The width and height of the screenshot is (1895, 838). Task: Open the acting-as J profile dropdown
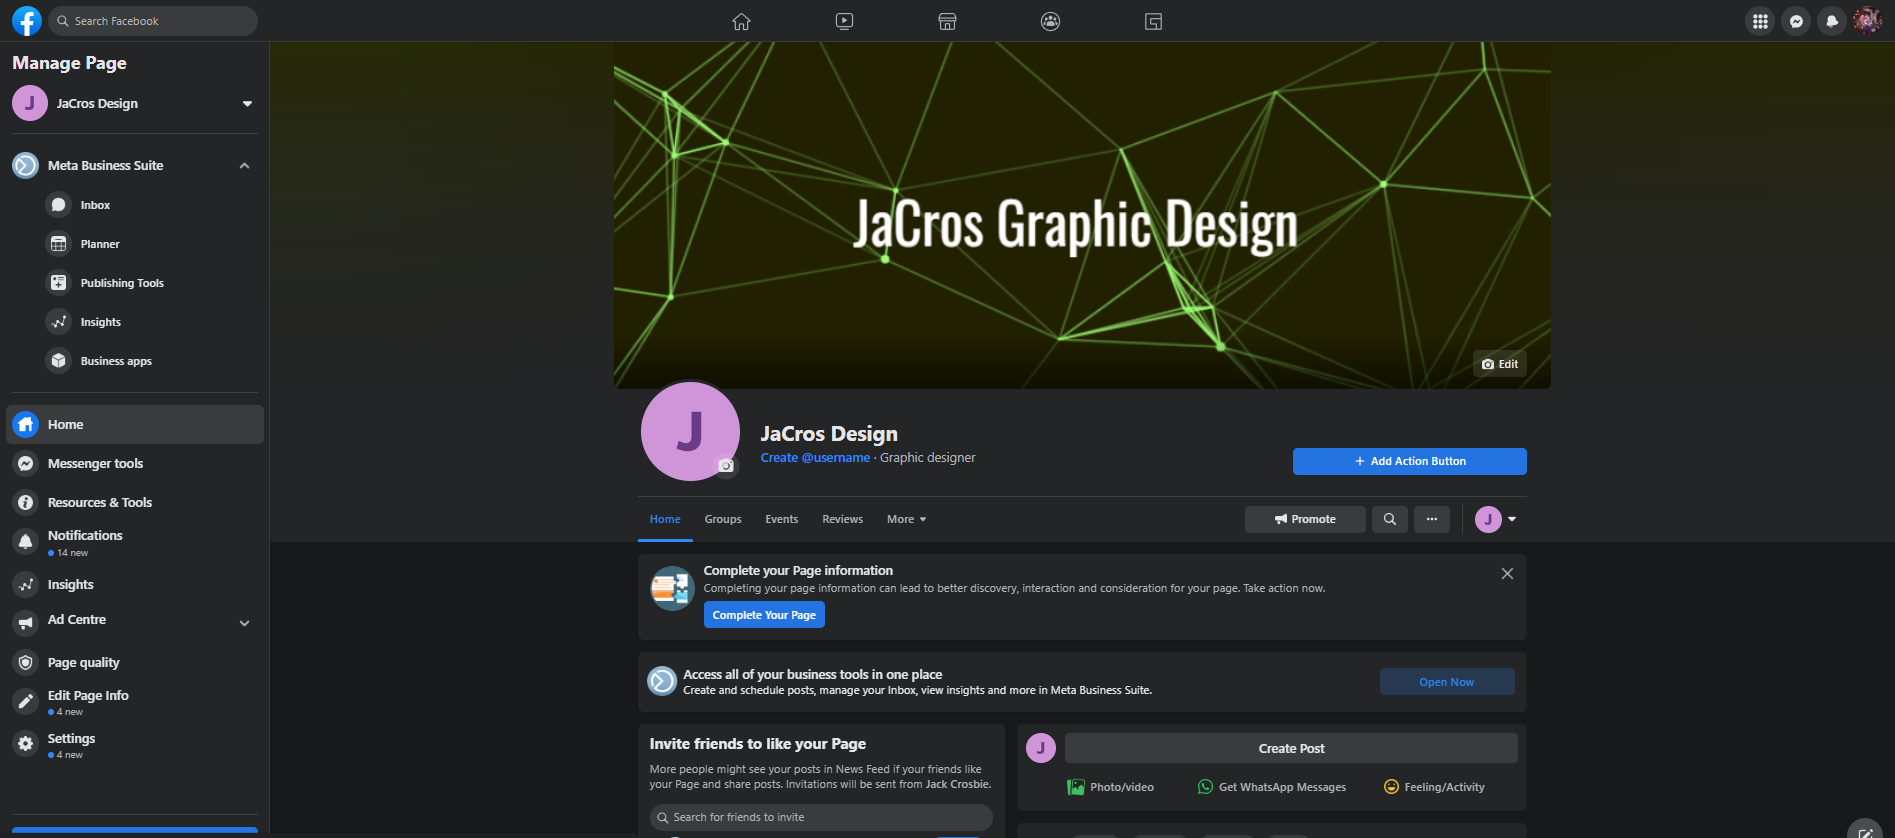[x=1496, y=519]
